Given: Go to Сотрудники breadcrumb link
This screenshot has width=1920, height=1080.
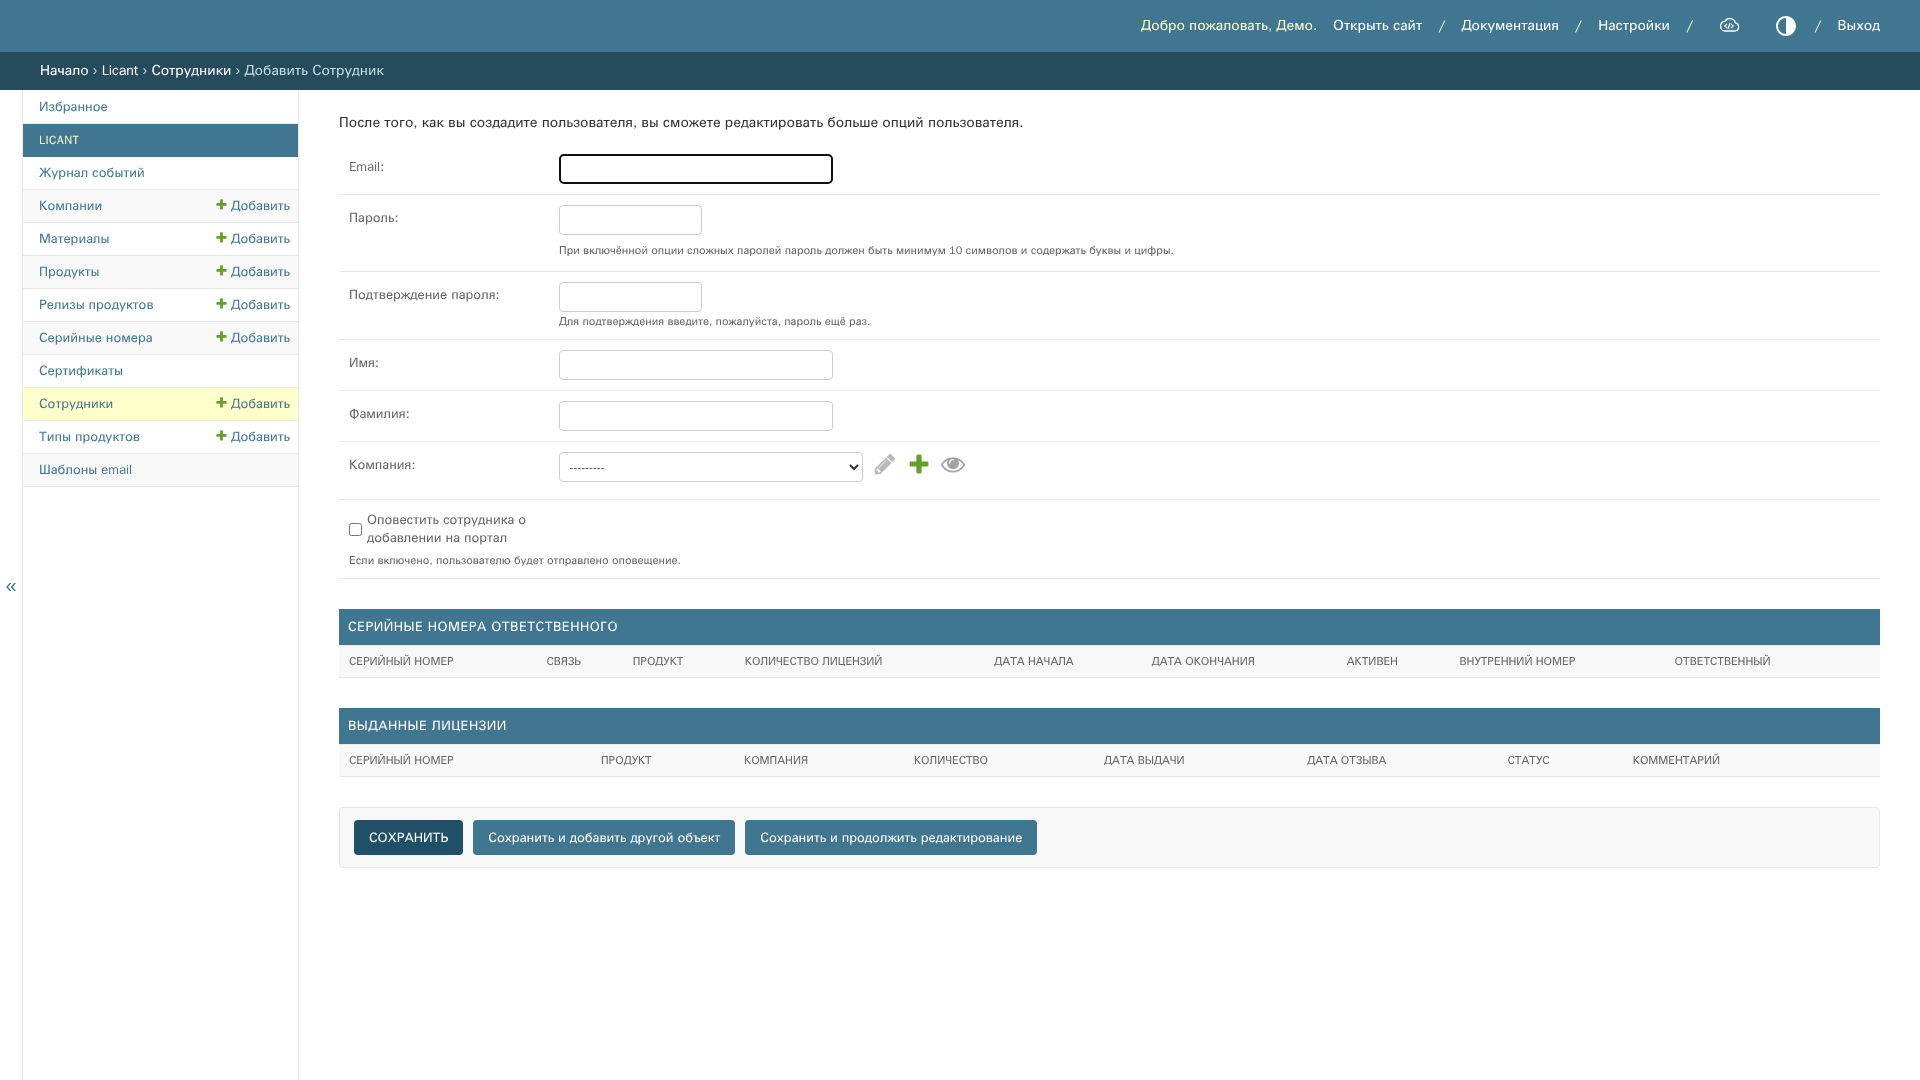Looking at the screenshot, I should point(191,71).
